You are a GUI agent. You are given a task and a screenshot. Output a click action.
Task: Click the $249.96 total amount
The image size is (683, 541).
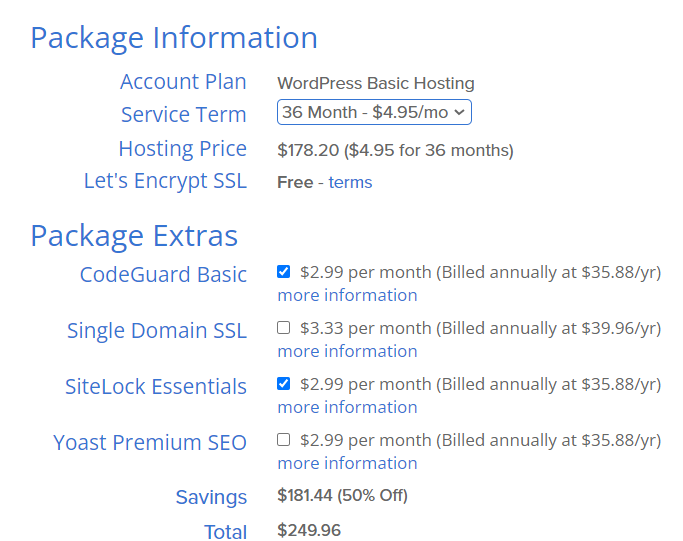309,530
